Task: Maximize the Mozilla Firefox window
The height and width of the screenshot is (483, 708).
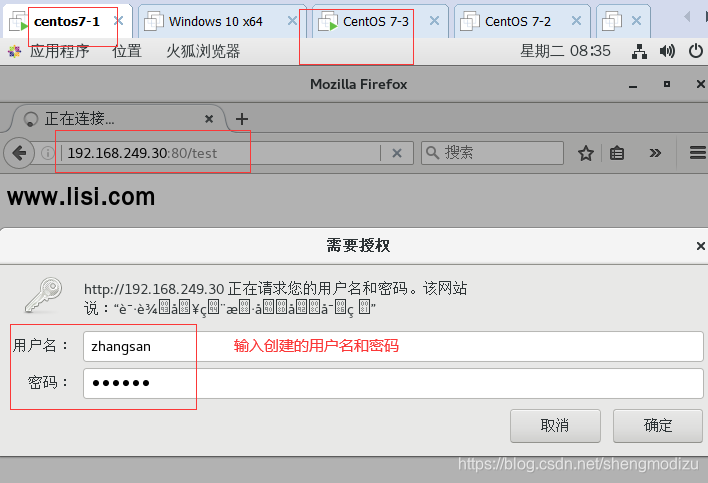Action: (667, 84)
